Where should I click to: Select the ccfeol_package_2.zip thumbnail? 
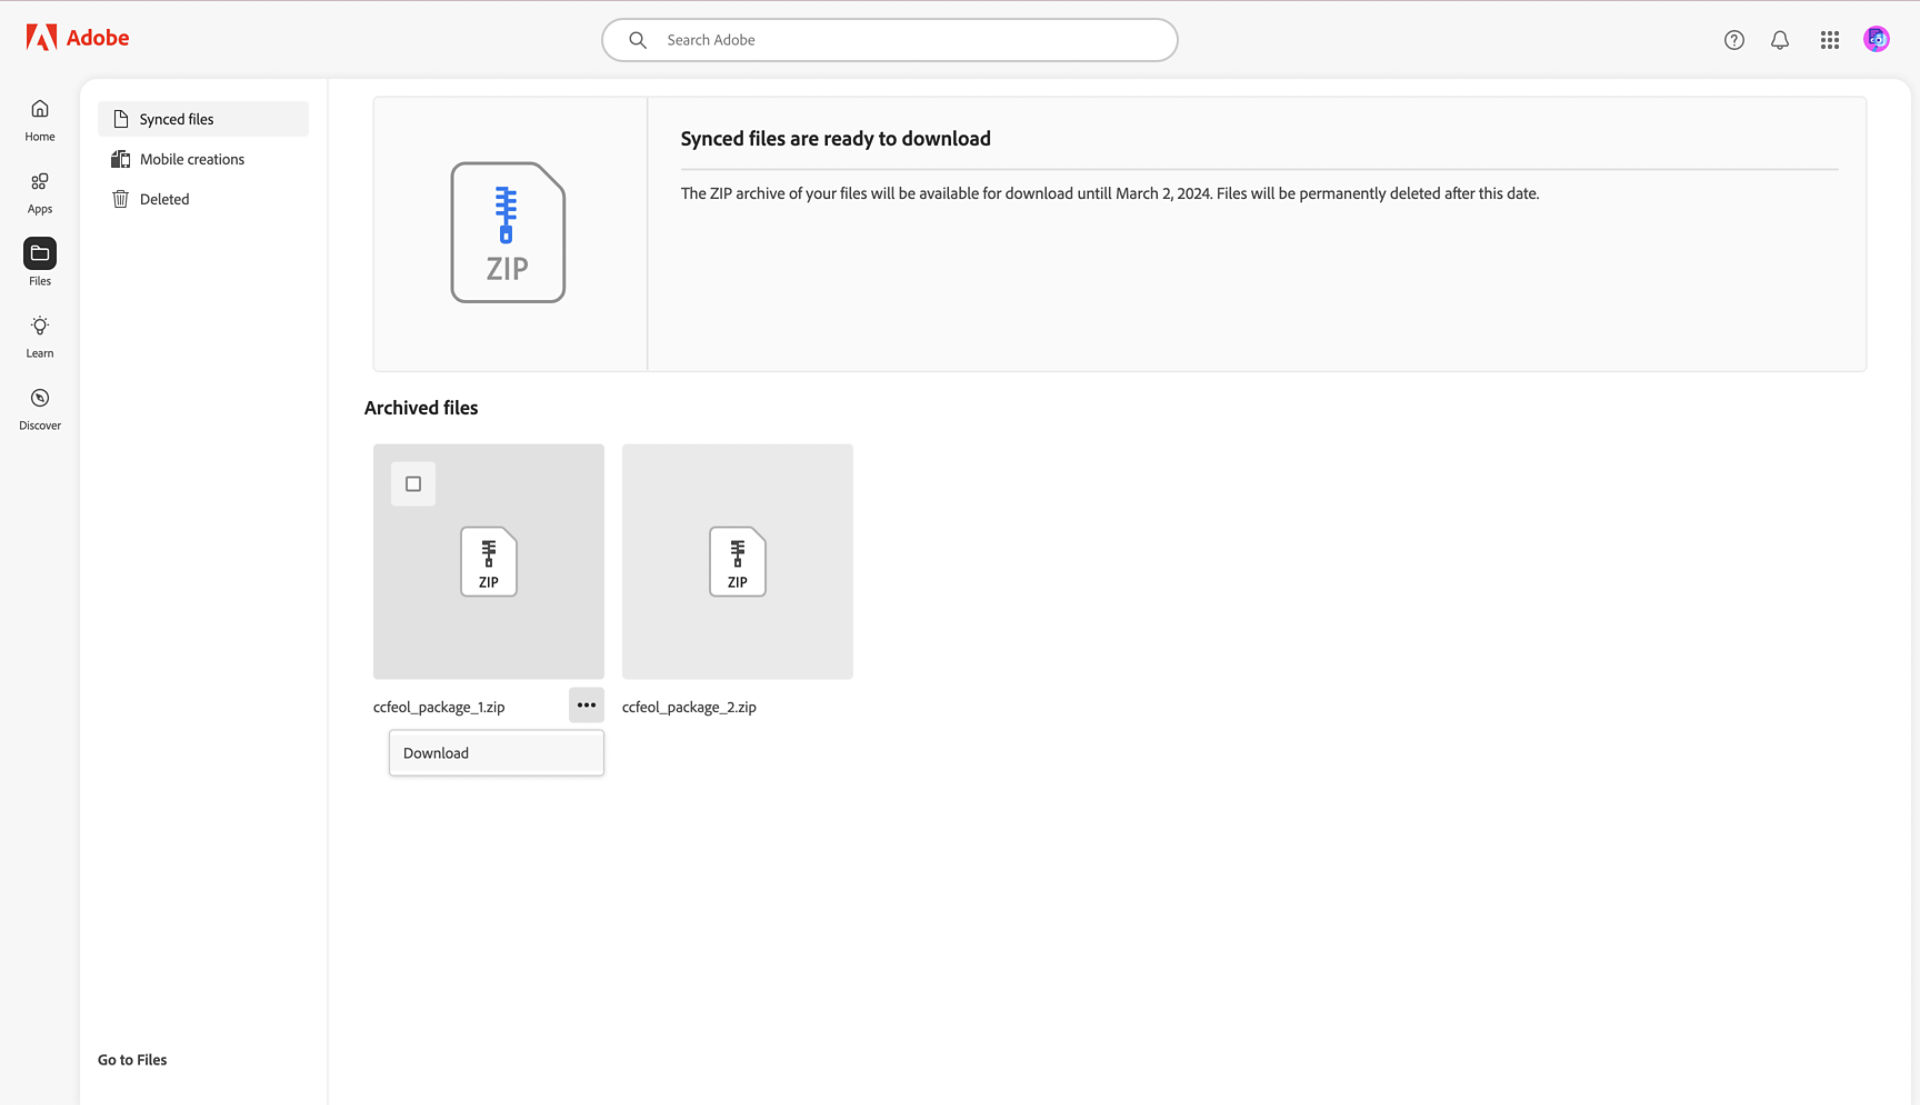(737, 562)
